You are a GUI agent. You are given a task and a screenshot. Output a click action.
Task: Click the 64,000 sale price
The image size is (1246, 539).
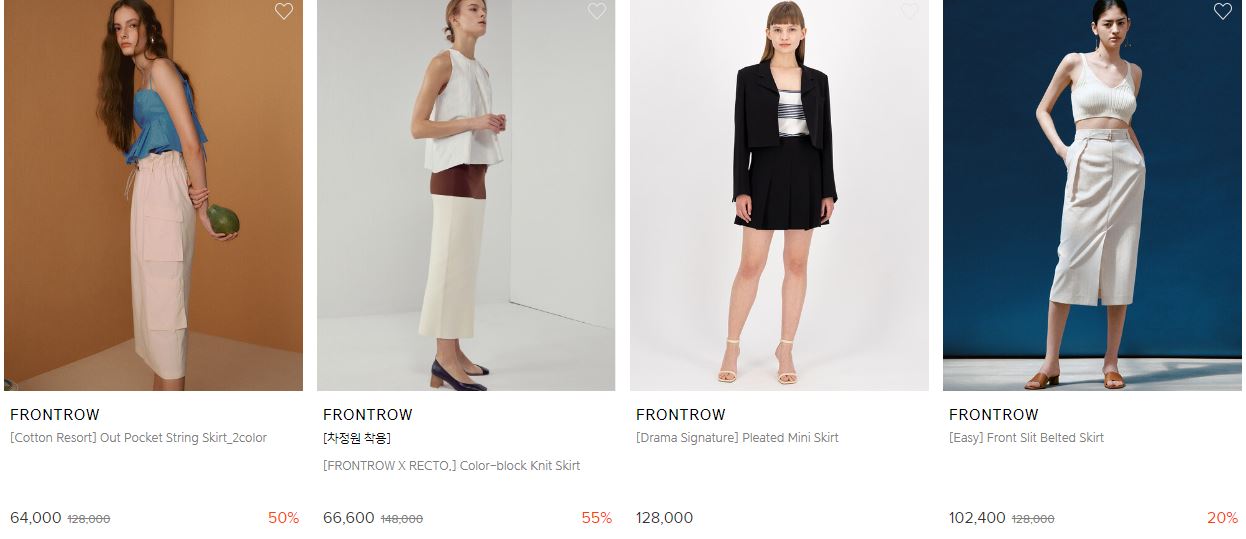36,518
